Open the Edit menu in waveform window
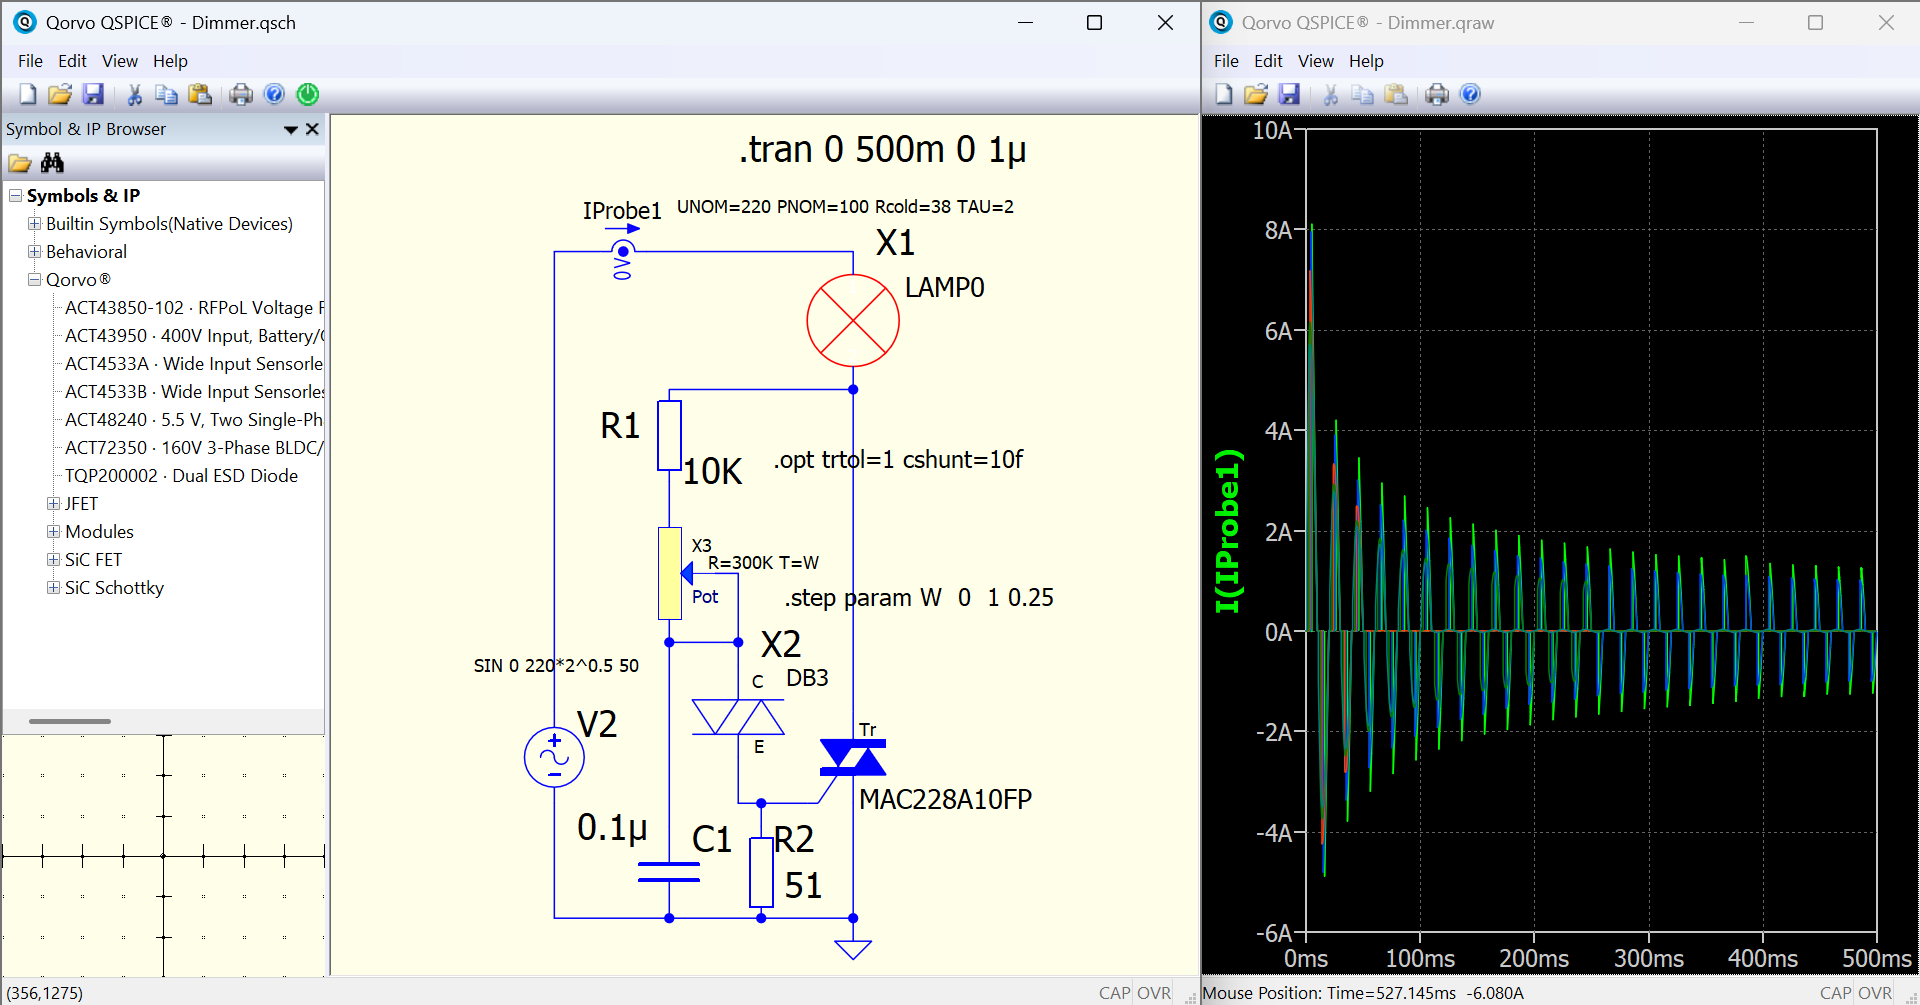The image size is (1920, 1005). 1267,61
